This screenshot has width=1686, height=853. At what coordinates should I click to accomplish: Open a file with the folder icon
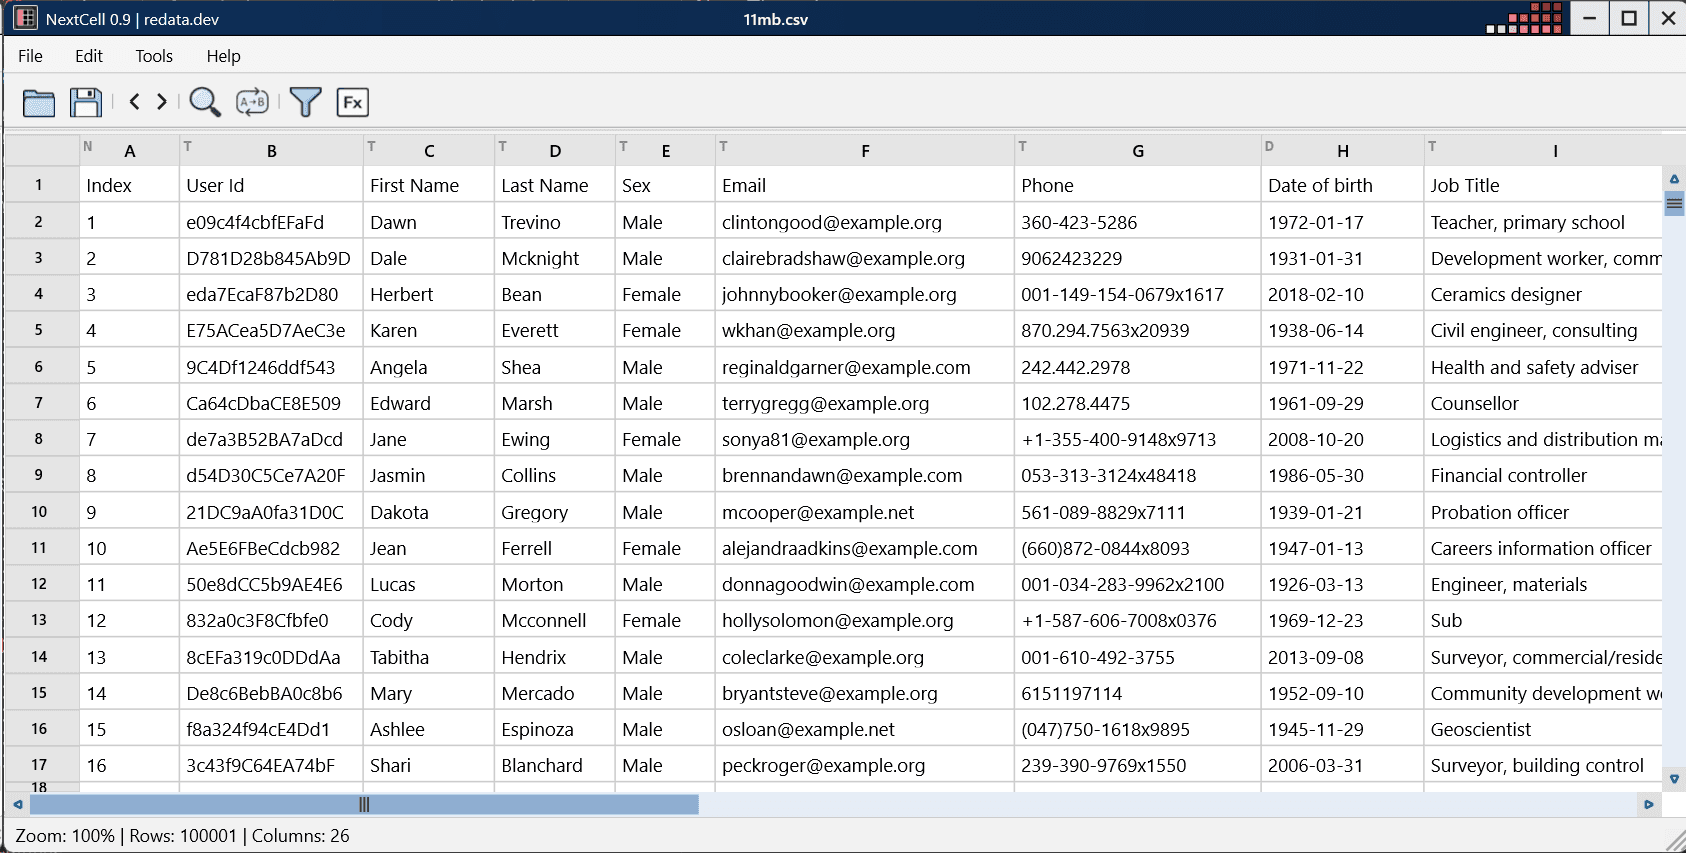tap(39, 102)
